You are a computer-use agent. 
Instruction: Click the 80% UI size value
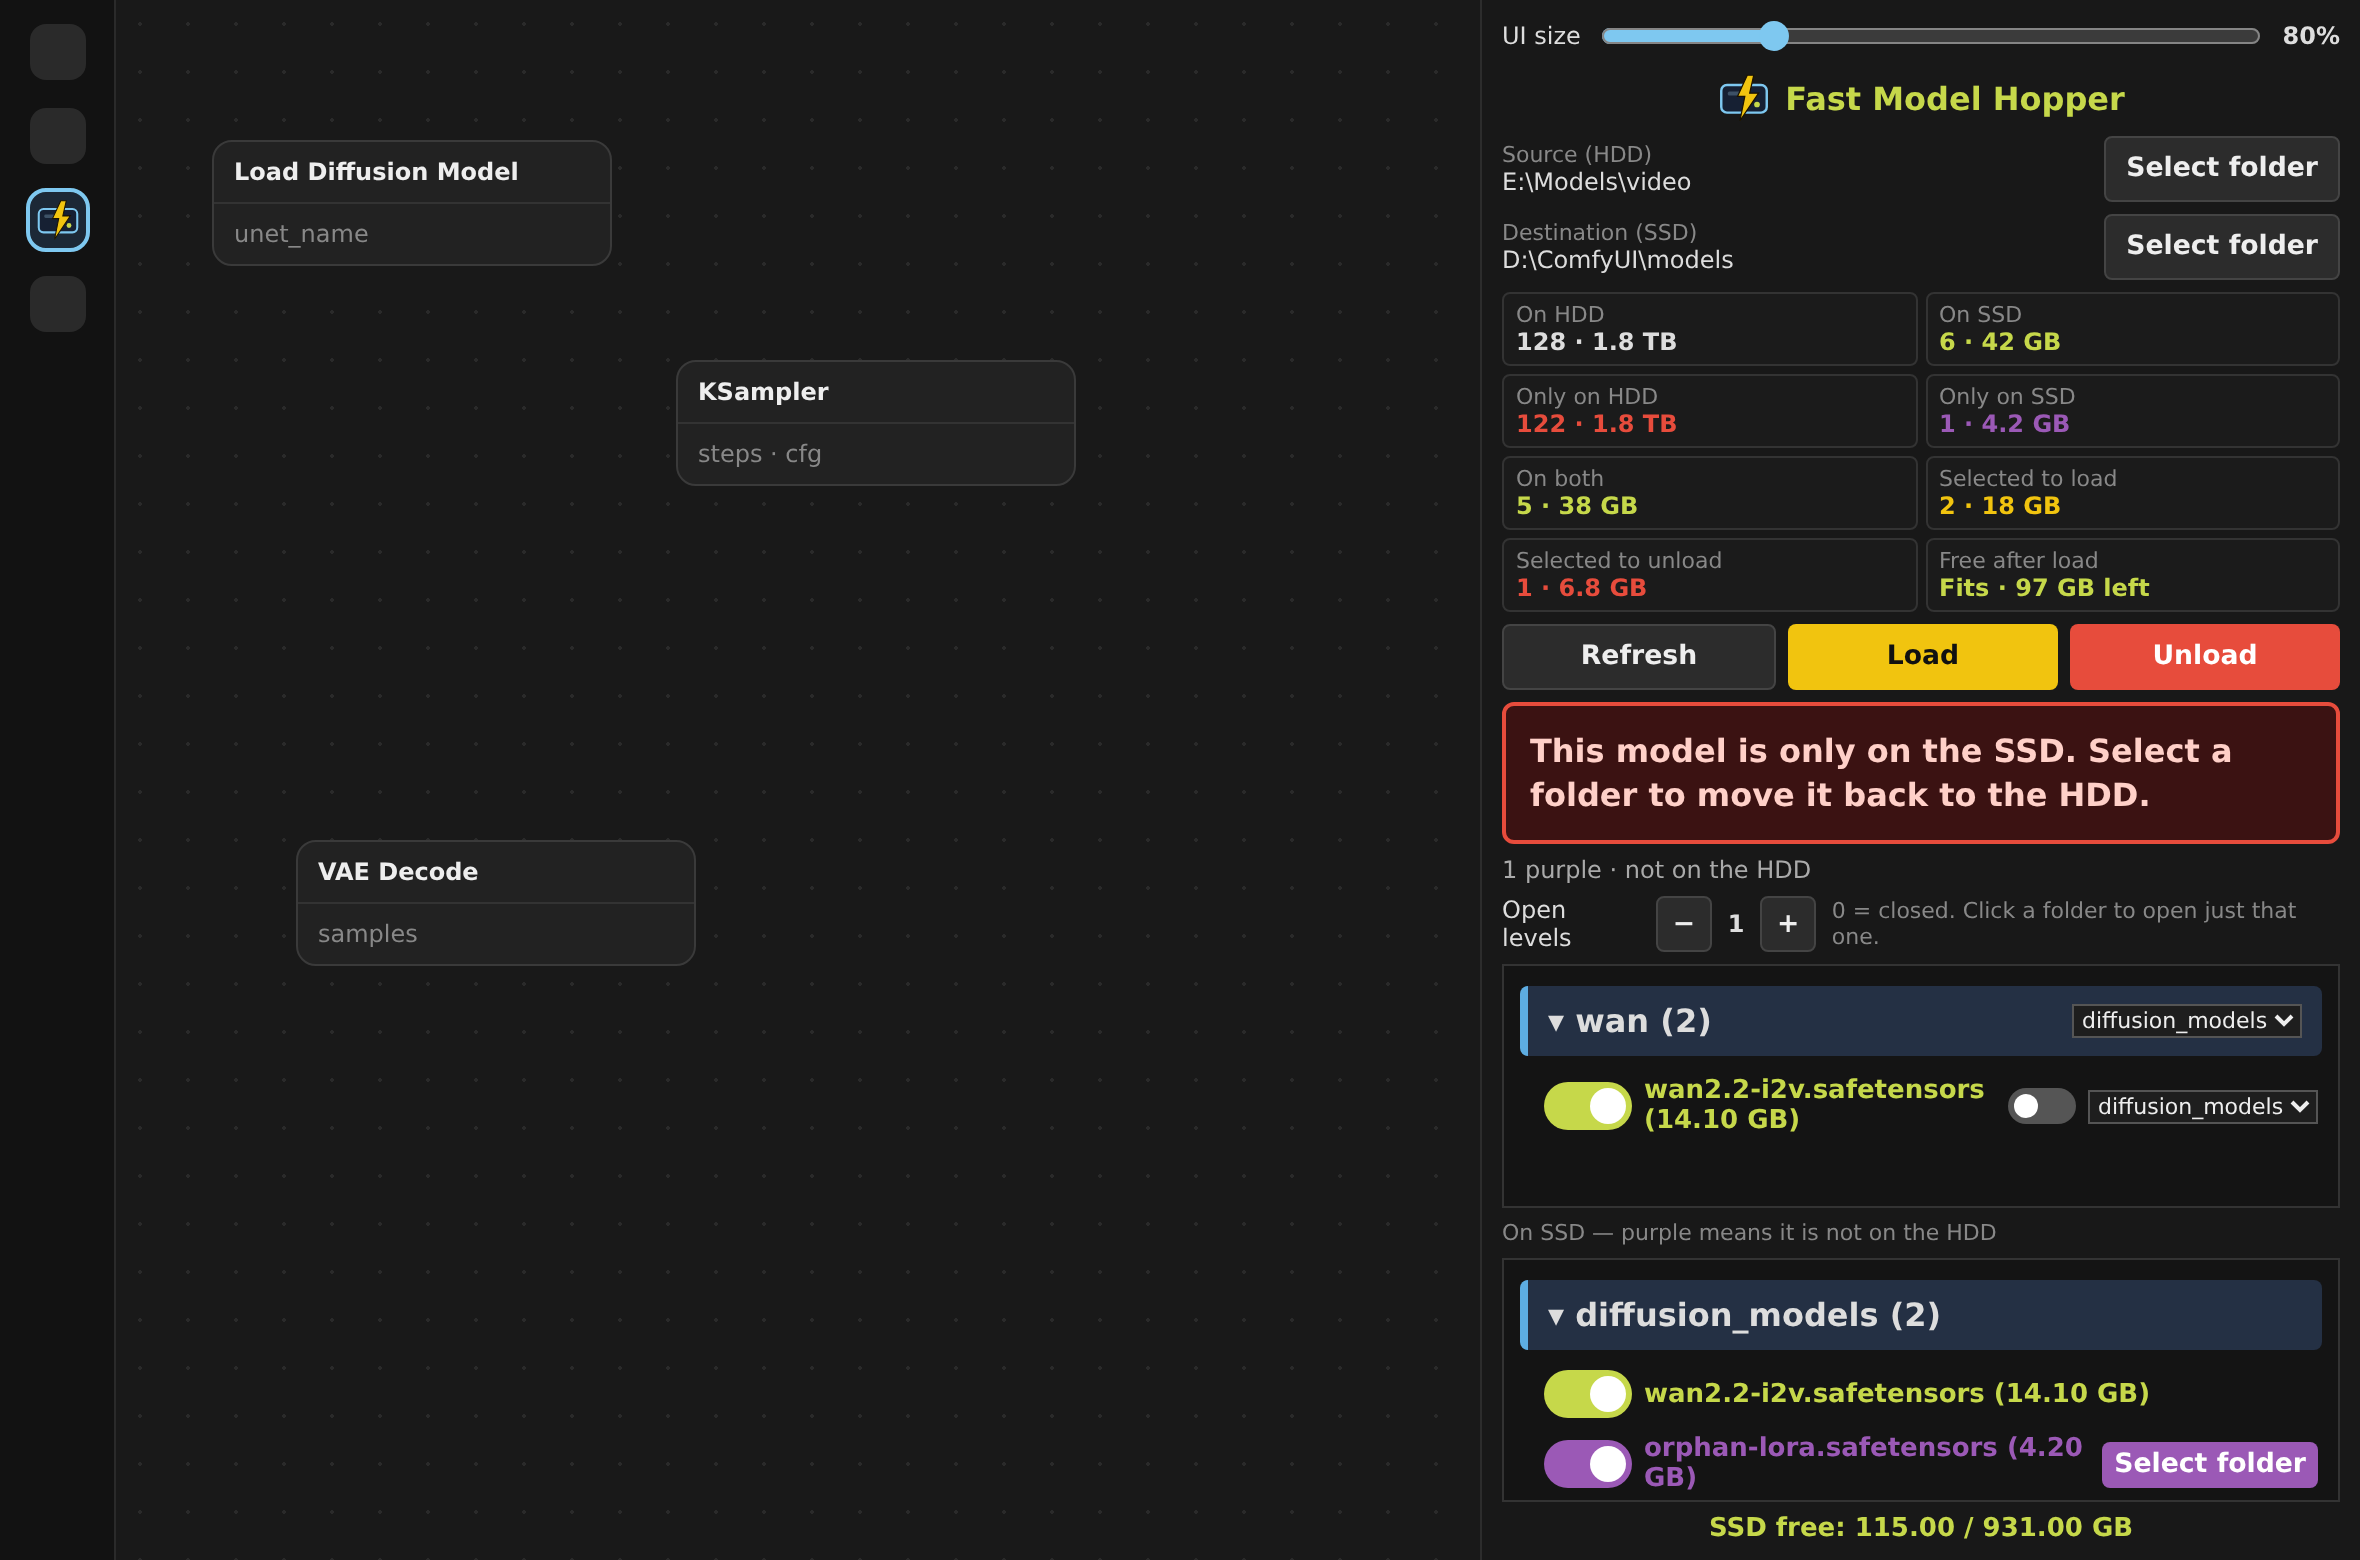(2310, 36)
